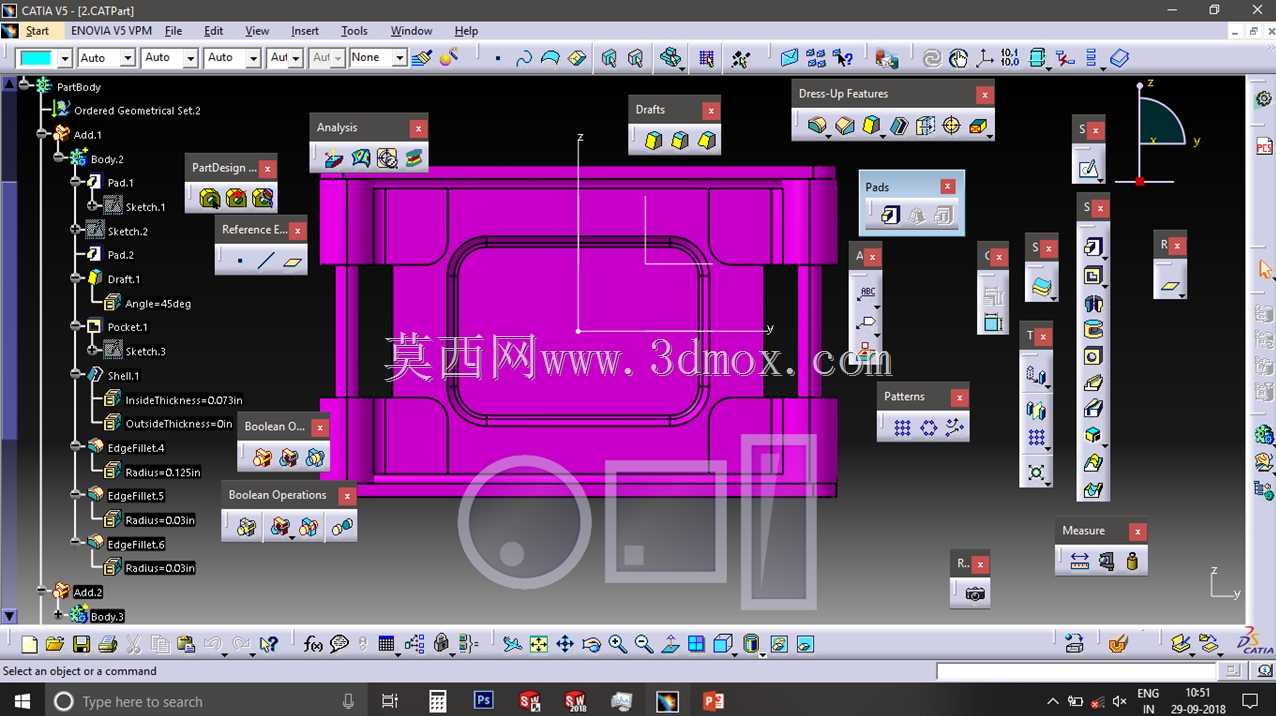The height and width of the screenshot is (716, 1276).
Task: Open the color fill dropdown arrow
Action: 64,58
